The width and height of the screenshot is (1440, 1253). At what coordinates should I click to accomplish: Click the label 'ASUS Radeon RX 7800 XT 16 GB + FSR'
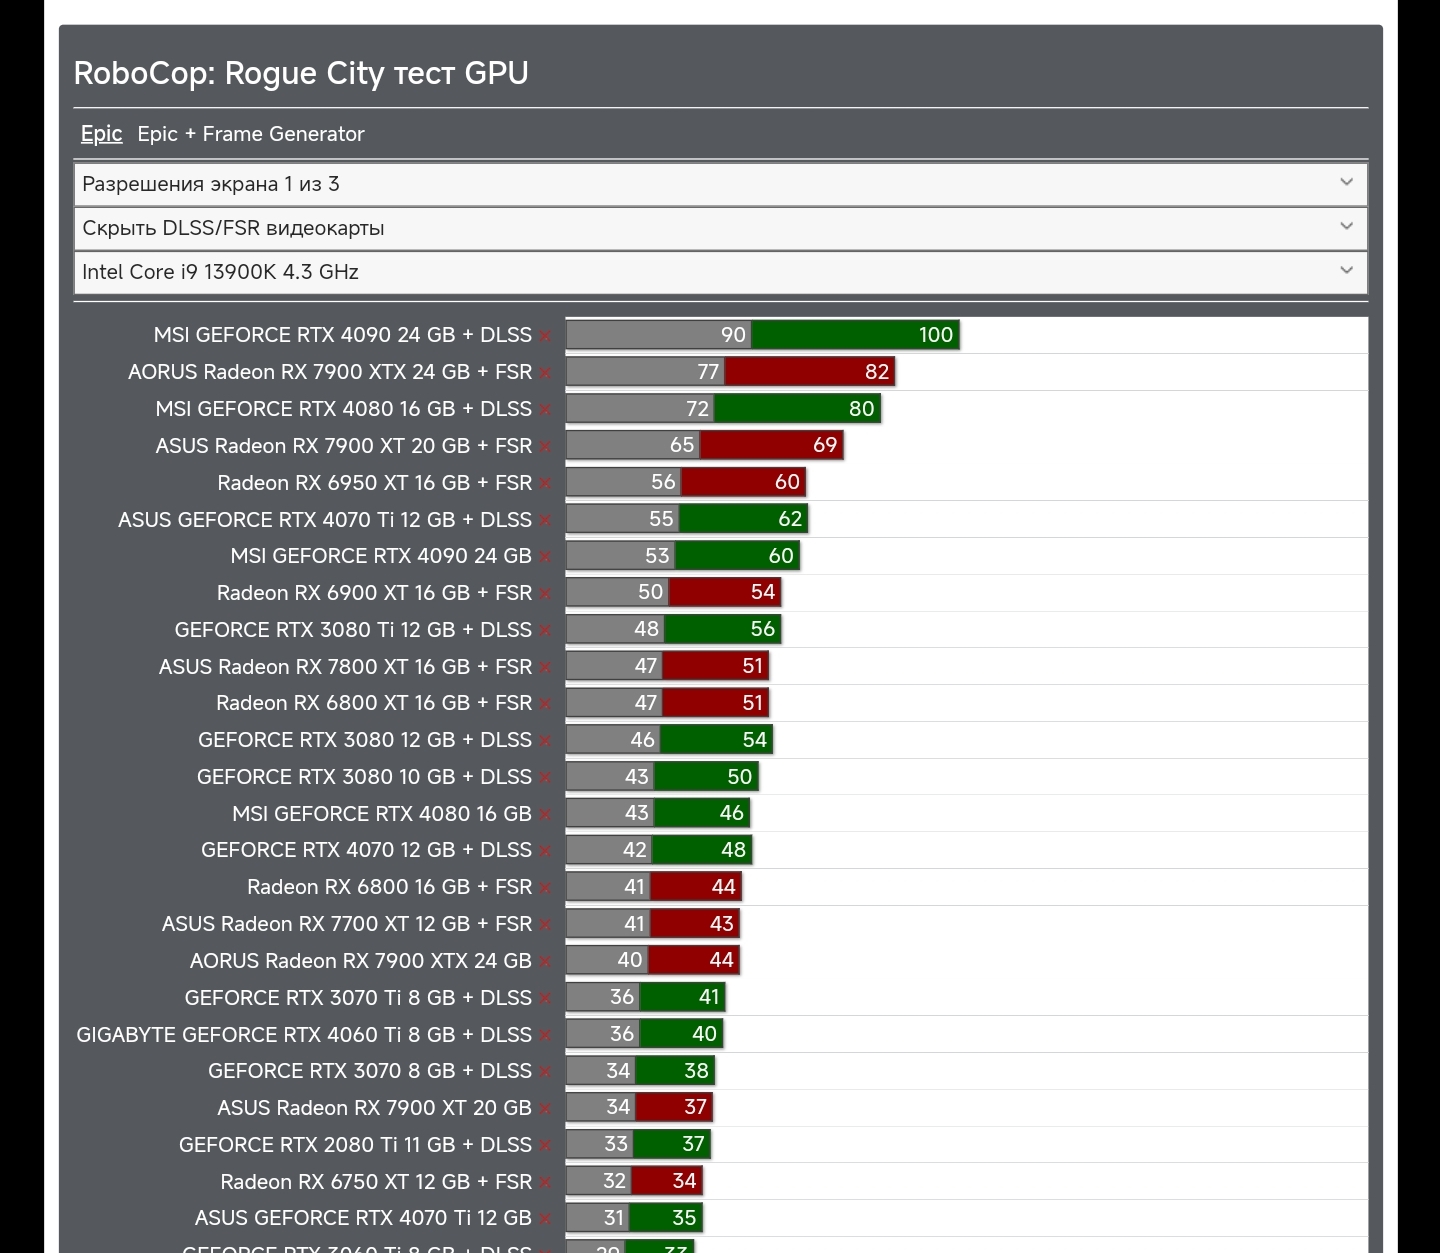coord(346,667)
